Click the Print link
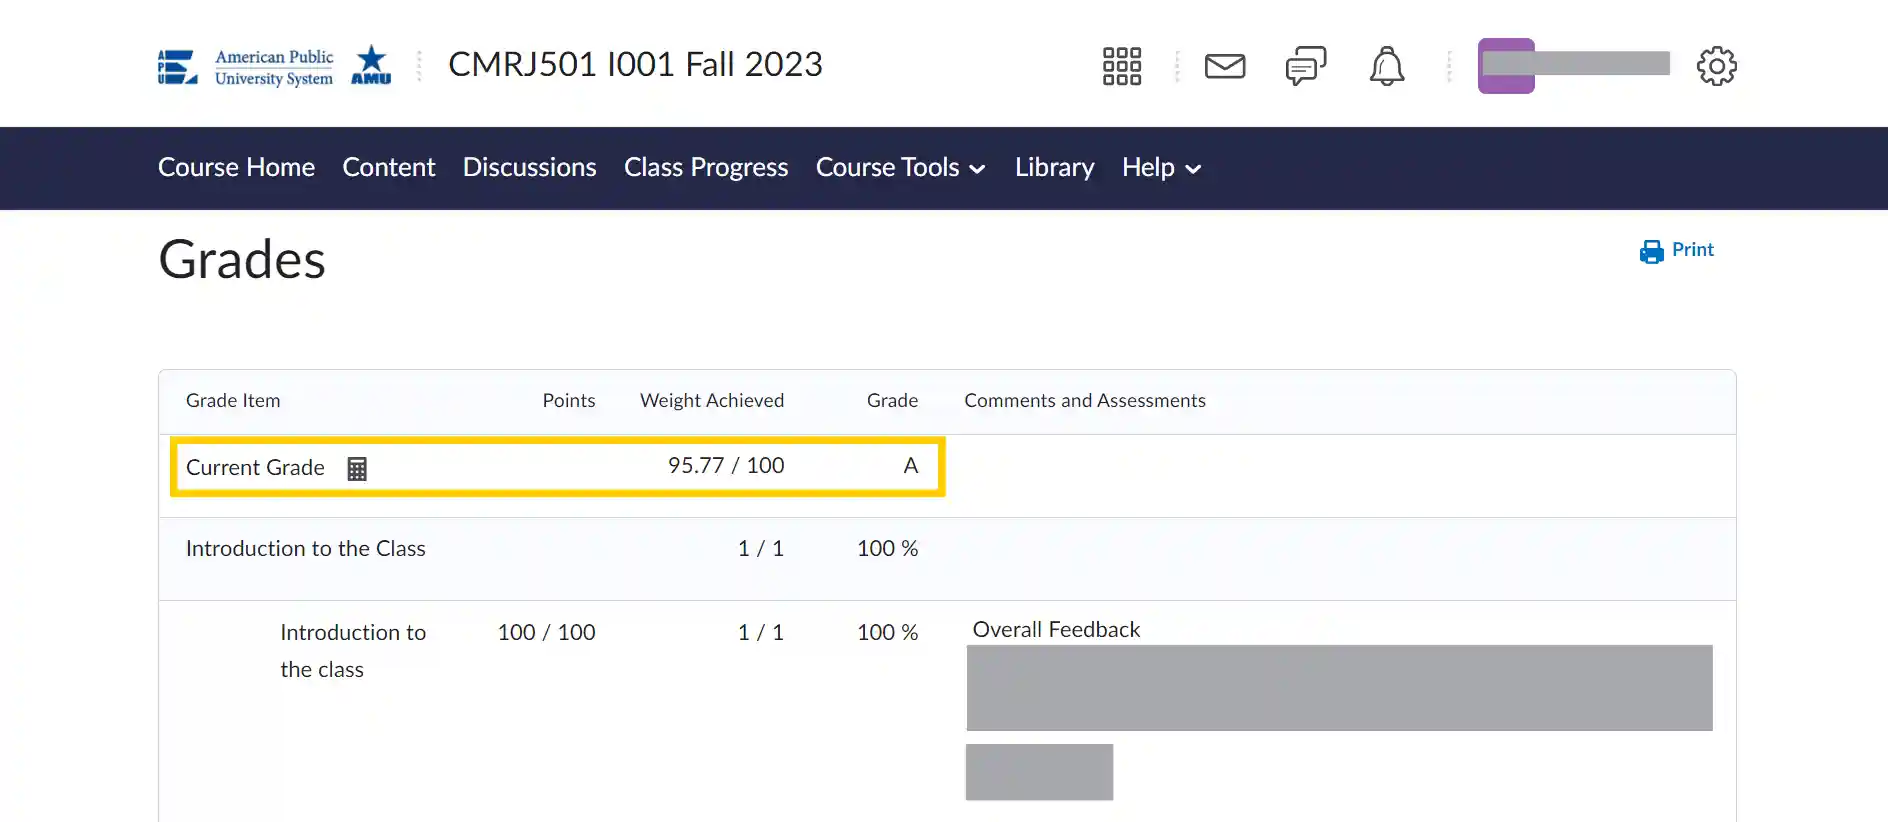The image size is (1888, 822). 1692,250
